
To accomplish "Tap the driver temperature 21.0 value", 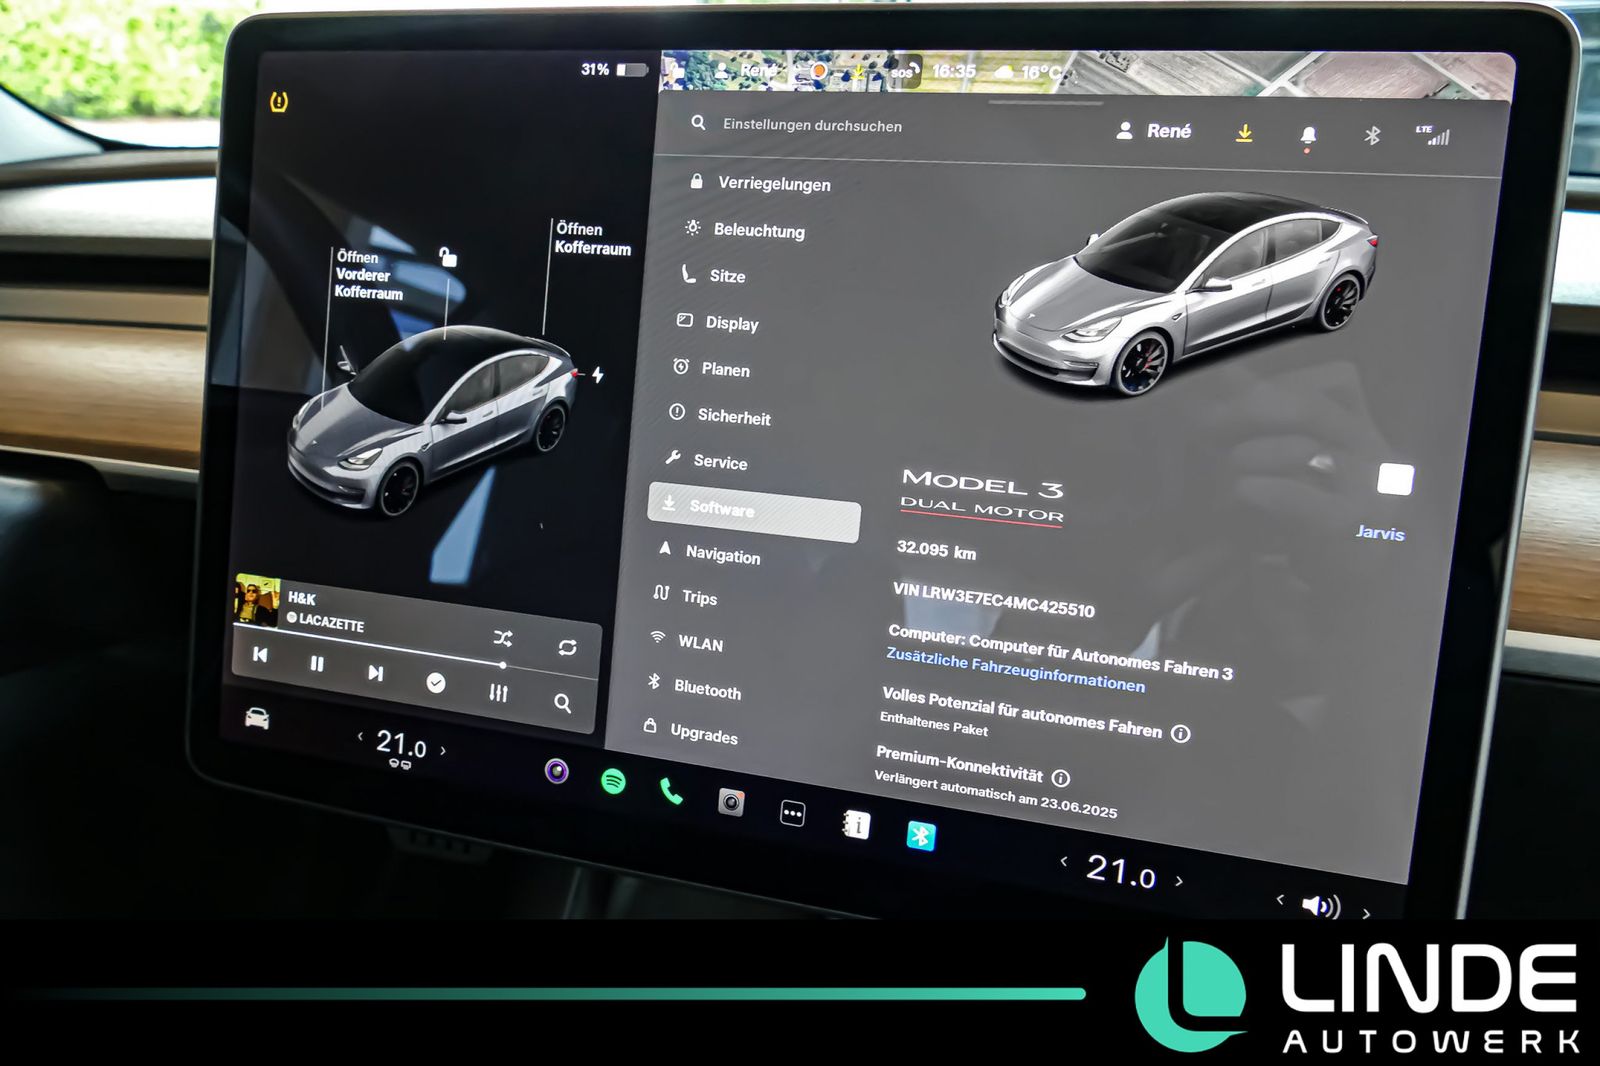I will [401, 744].
